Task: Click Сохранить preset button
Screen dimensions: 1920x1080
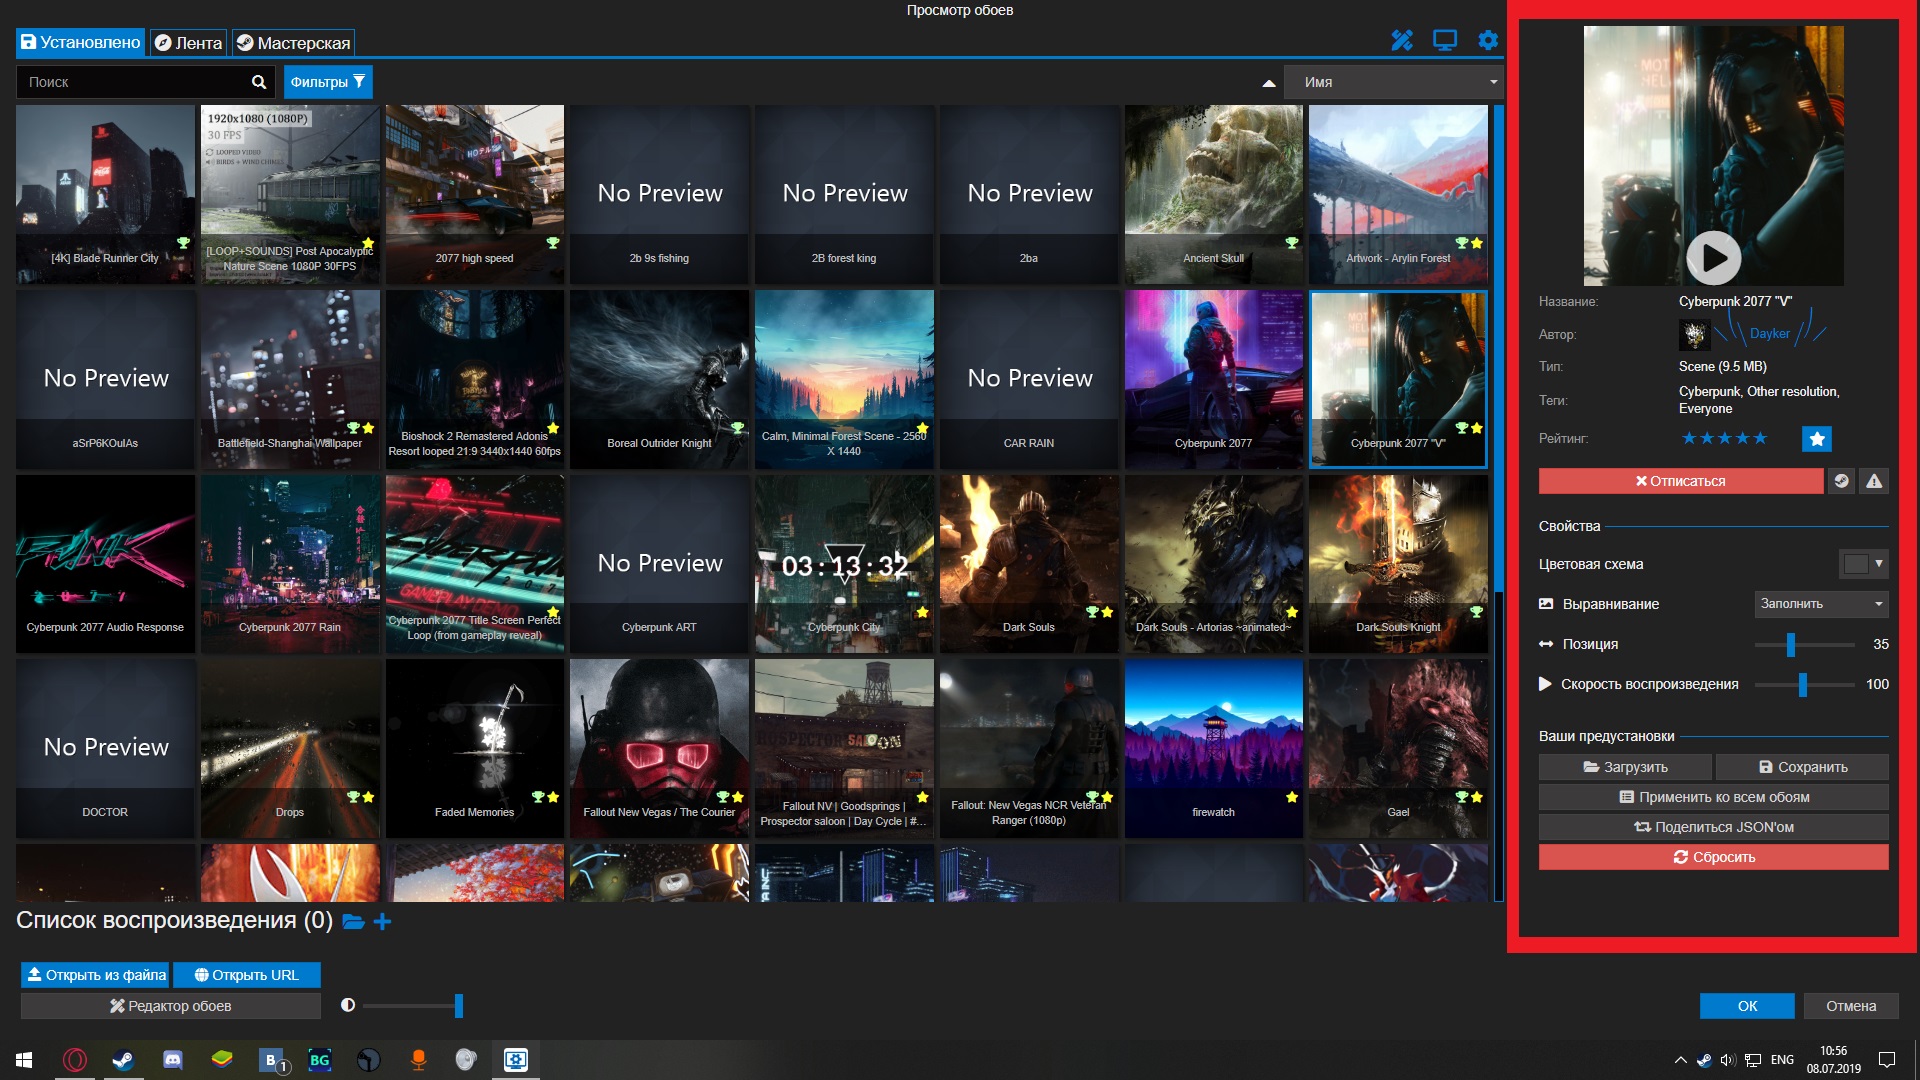Action: (1802, 767)
